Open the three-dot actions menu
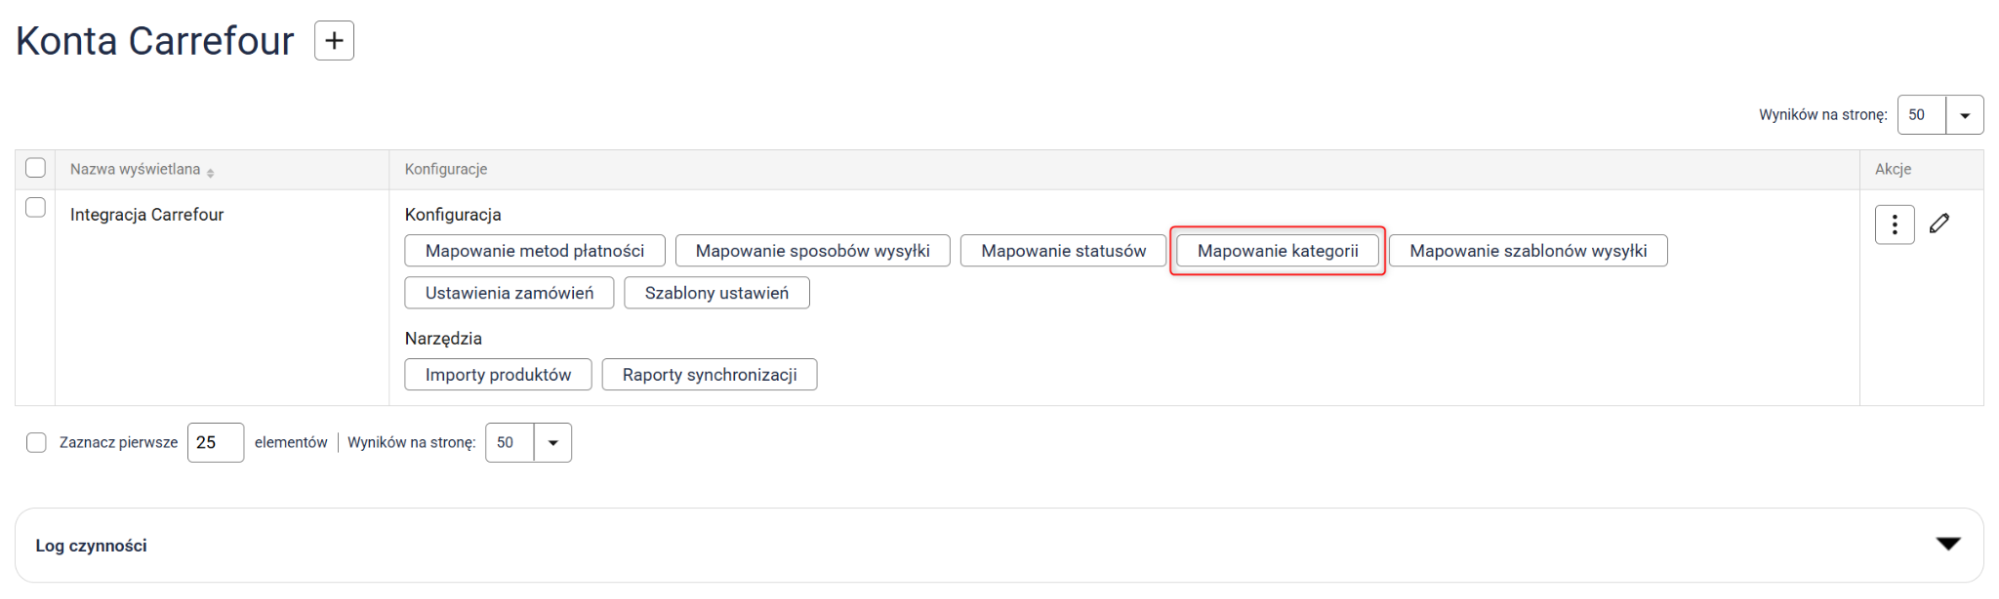 pyautogui.click(x=1893, y=225)
